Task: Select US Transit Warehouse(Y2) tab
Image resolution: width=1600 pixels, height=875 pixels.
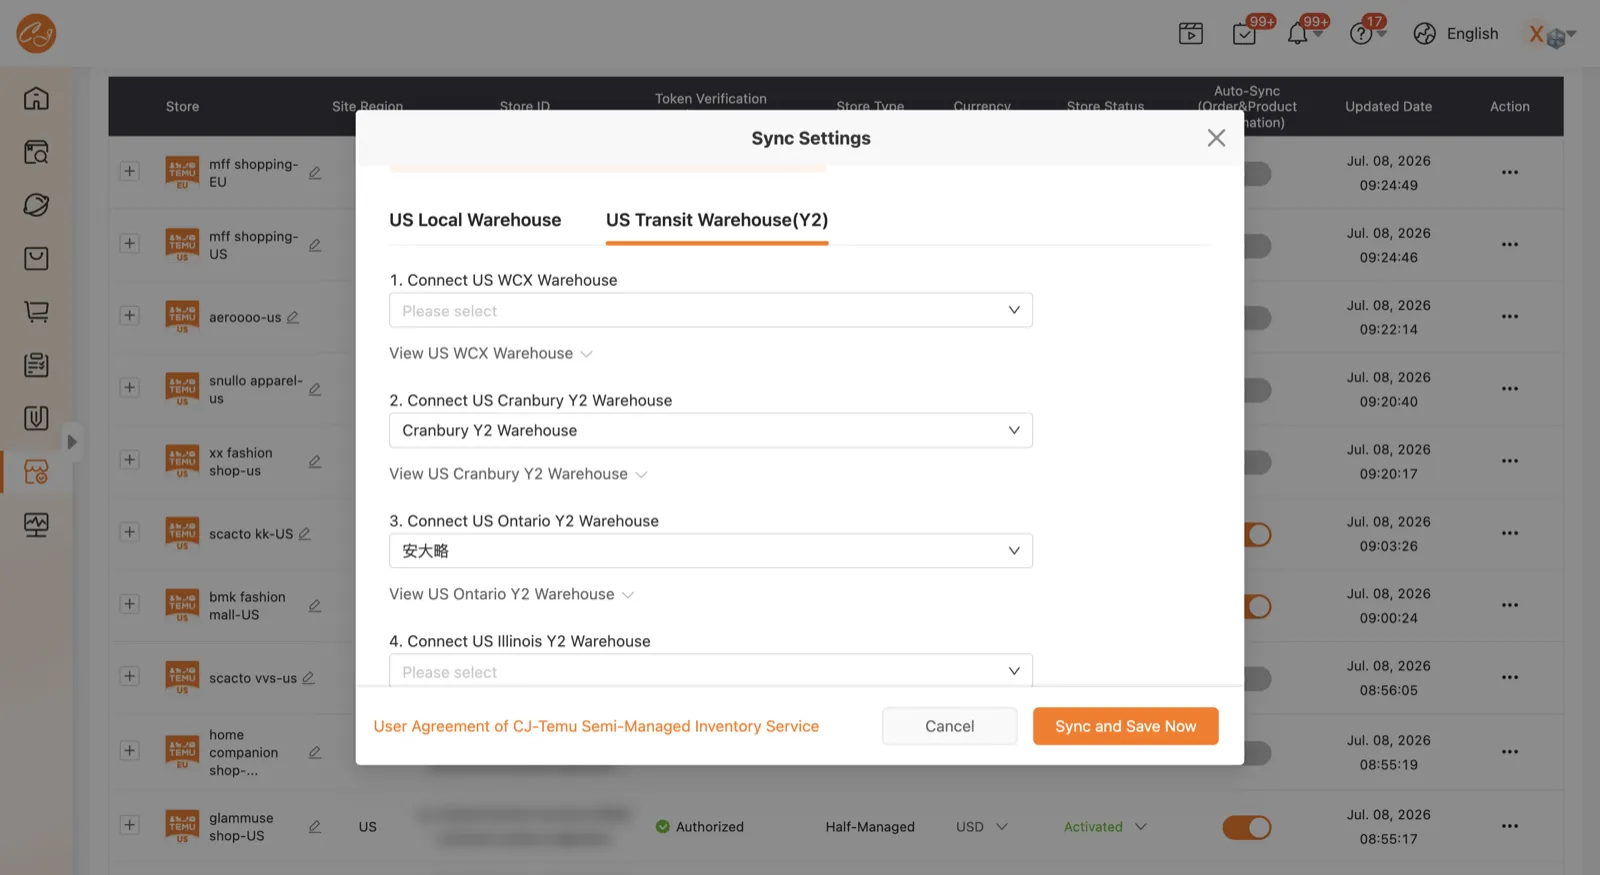Action: point(717,220)
